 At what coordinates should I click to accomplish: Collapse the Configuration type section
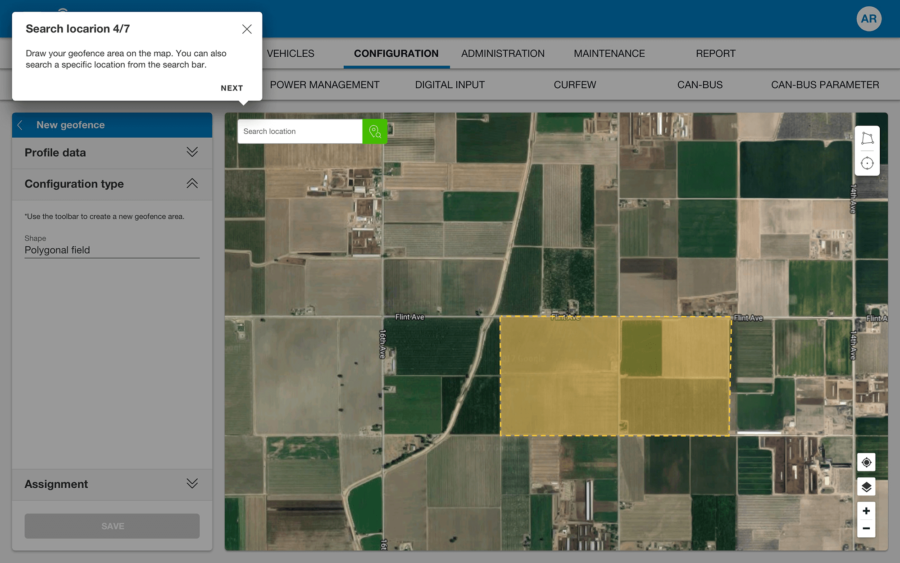point(112,184)
